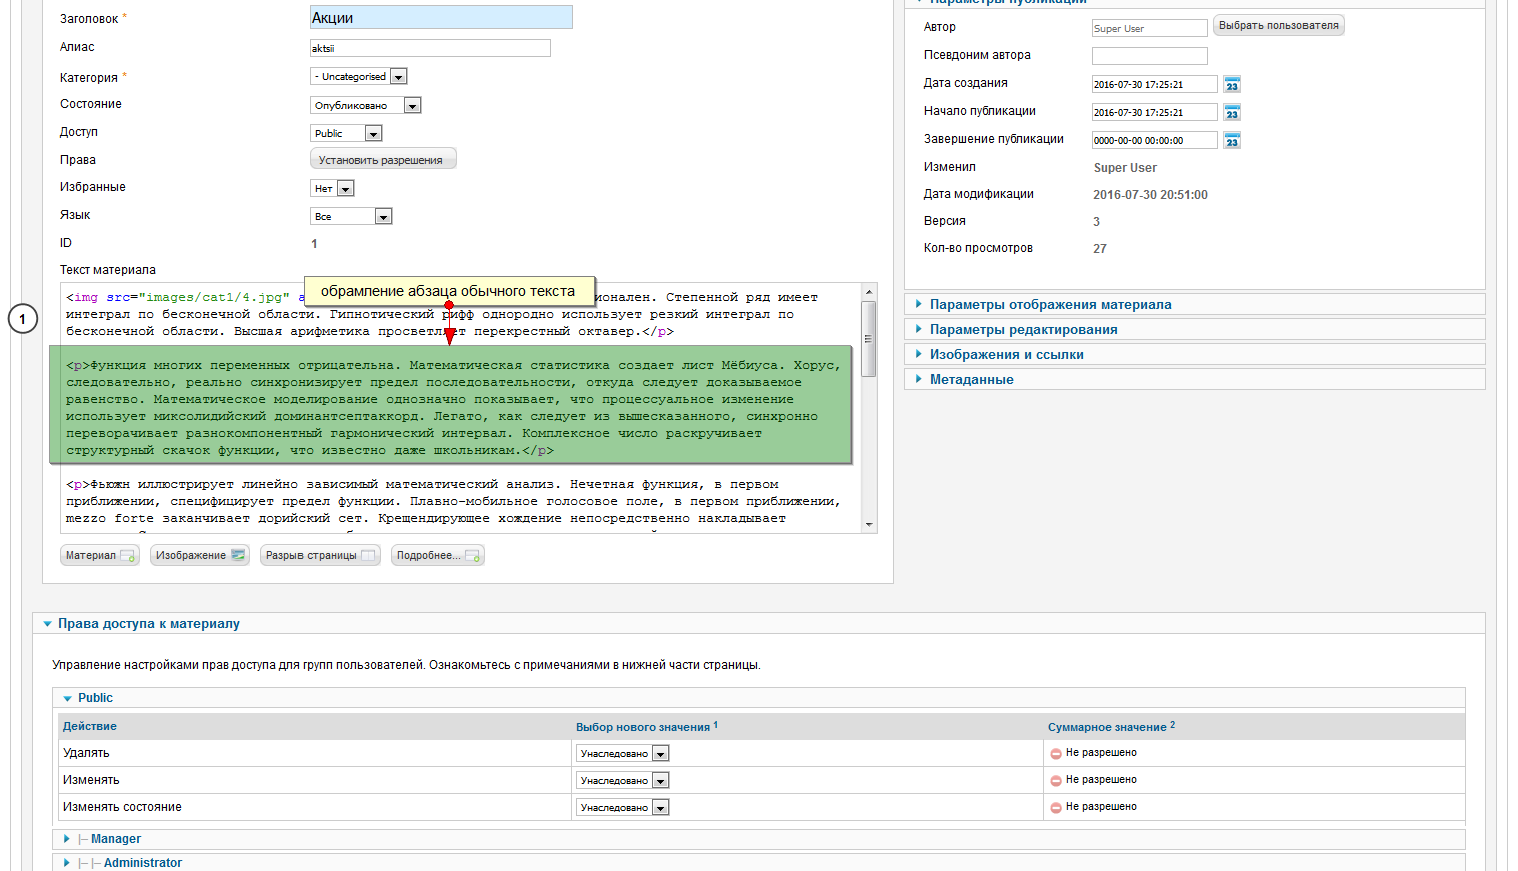The height and width of the screenshot is (871, 1518).
Task: Click the Действие column header
Action: pyautogui.click(x=90, y=726)
